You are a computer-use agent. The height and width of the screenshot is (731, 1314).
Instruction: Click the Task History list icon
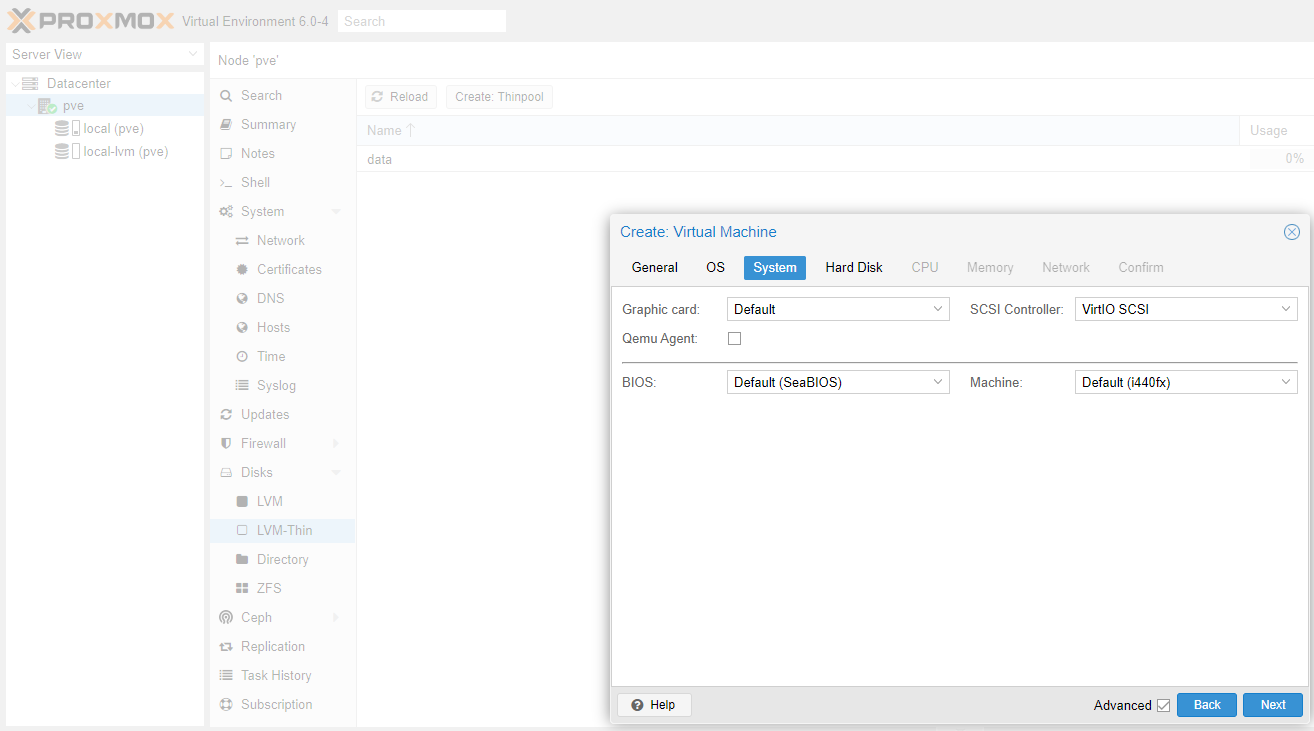[226, 676]
